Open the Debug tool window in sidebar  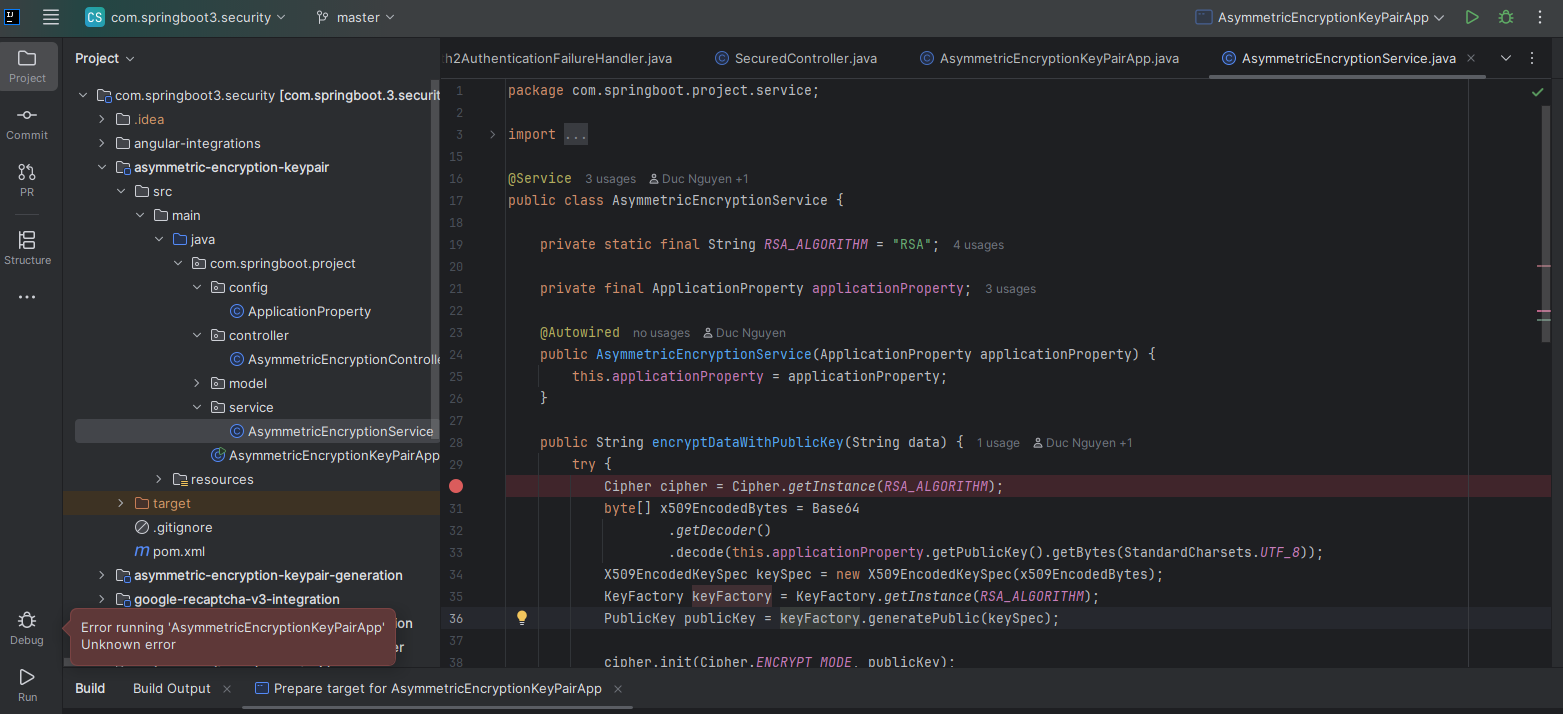click(27, 628)
